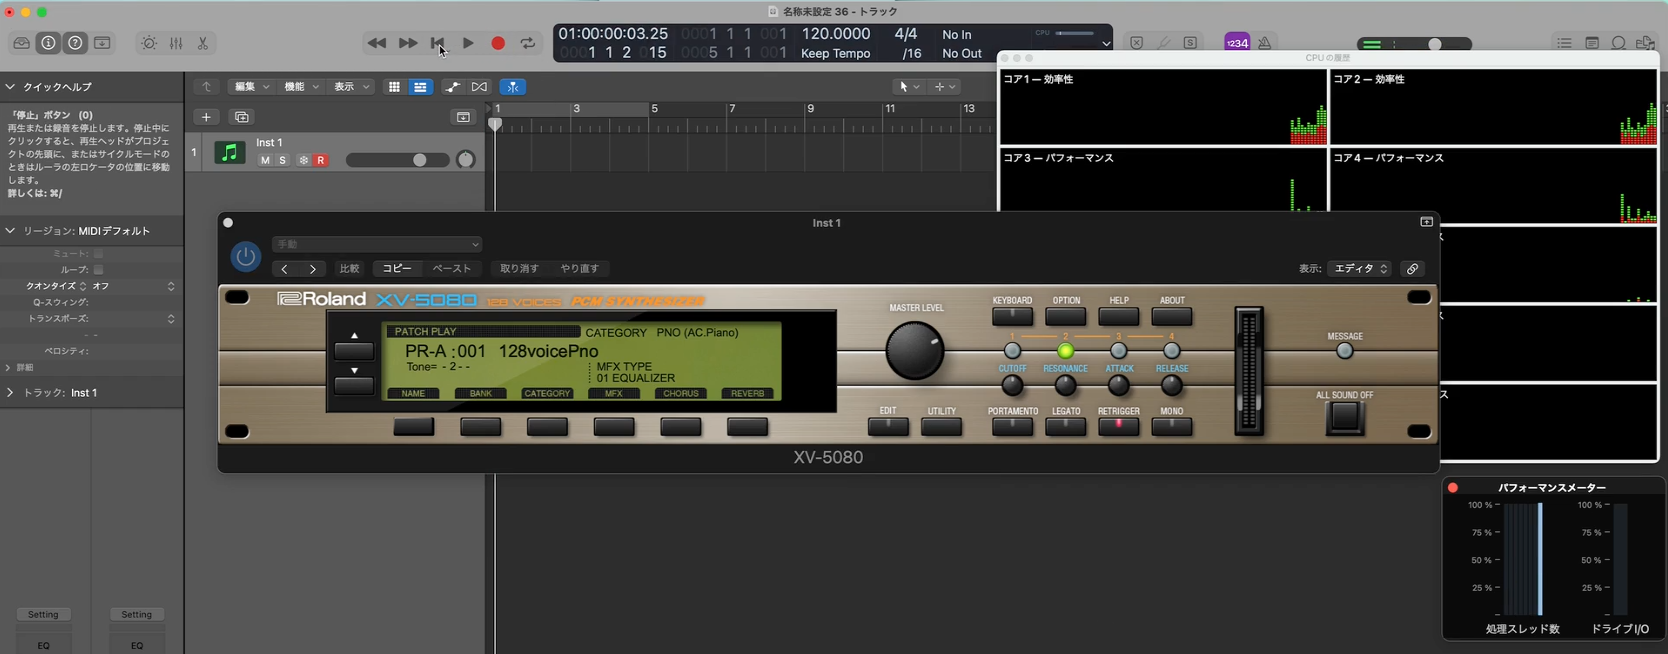Open the Editors scissors icon
The height and width of the screenshot is (654, 1668).
tap(203, 43)
